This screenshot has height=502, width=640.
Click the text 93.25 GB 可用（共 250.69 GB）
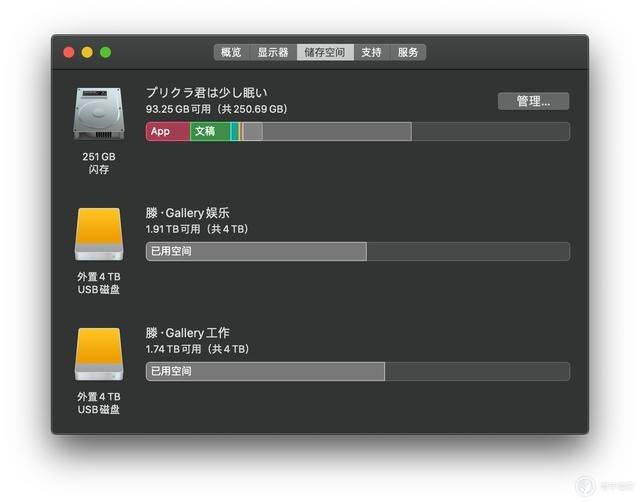pos(217,109)
